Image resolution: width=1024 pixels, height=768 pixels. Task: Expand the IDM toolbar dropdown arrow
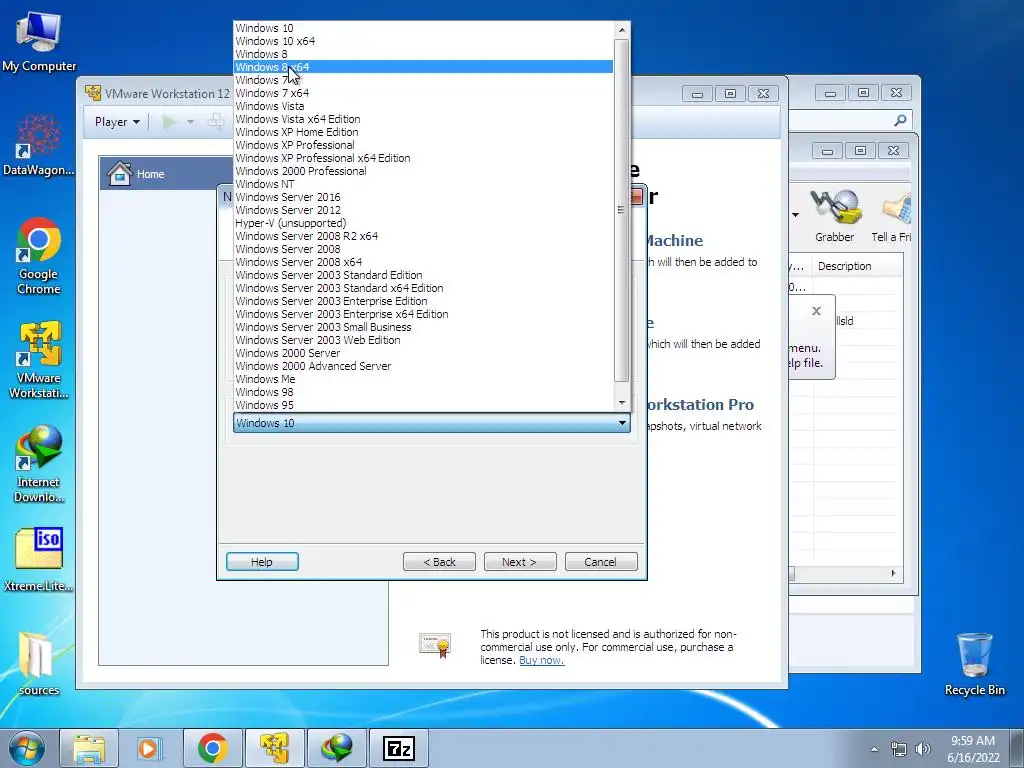point(795,215)
